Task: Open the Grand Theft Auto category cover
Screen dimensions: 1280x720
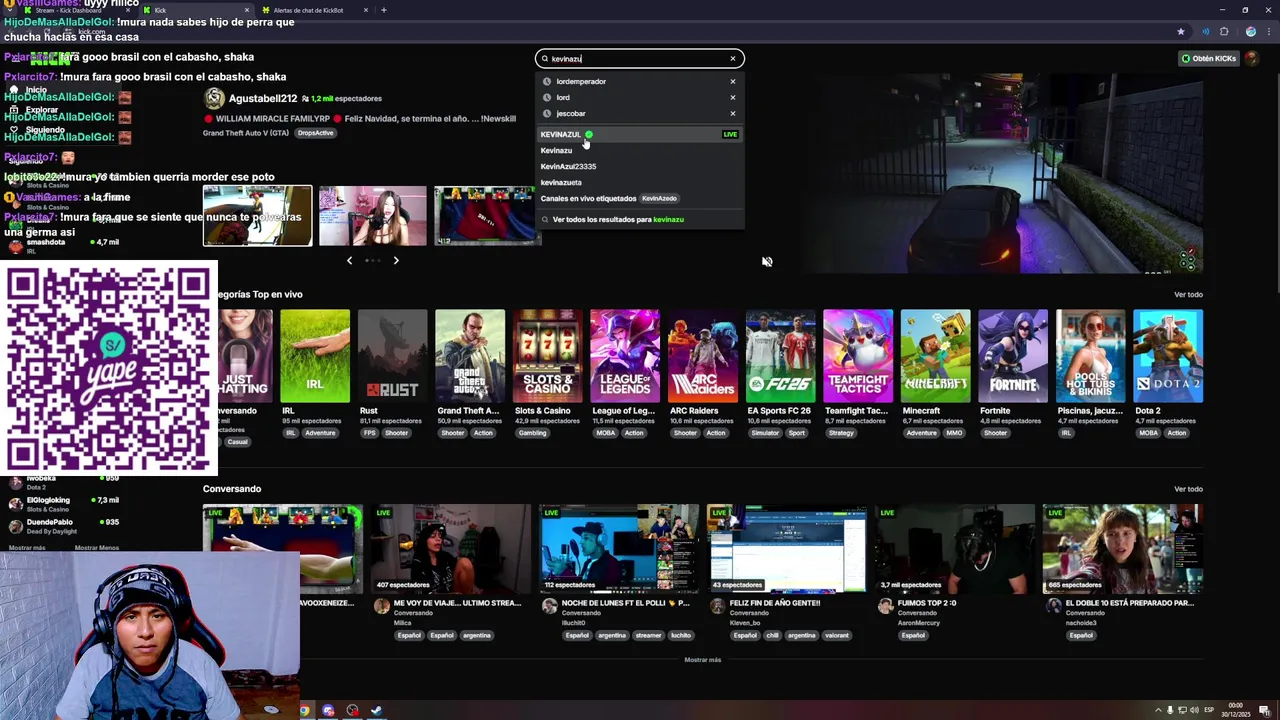Action: 470,356
